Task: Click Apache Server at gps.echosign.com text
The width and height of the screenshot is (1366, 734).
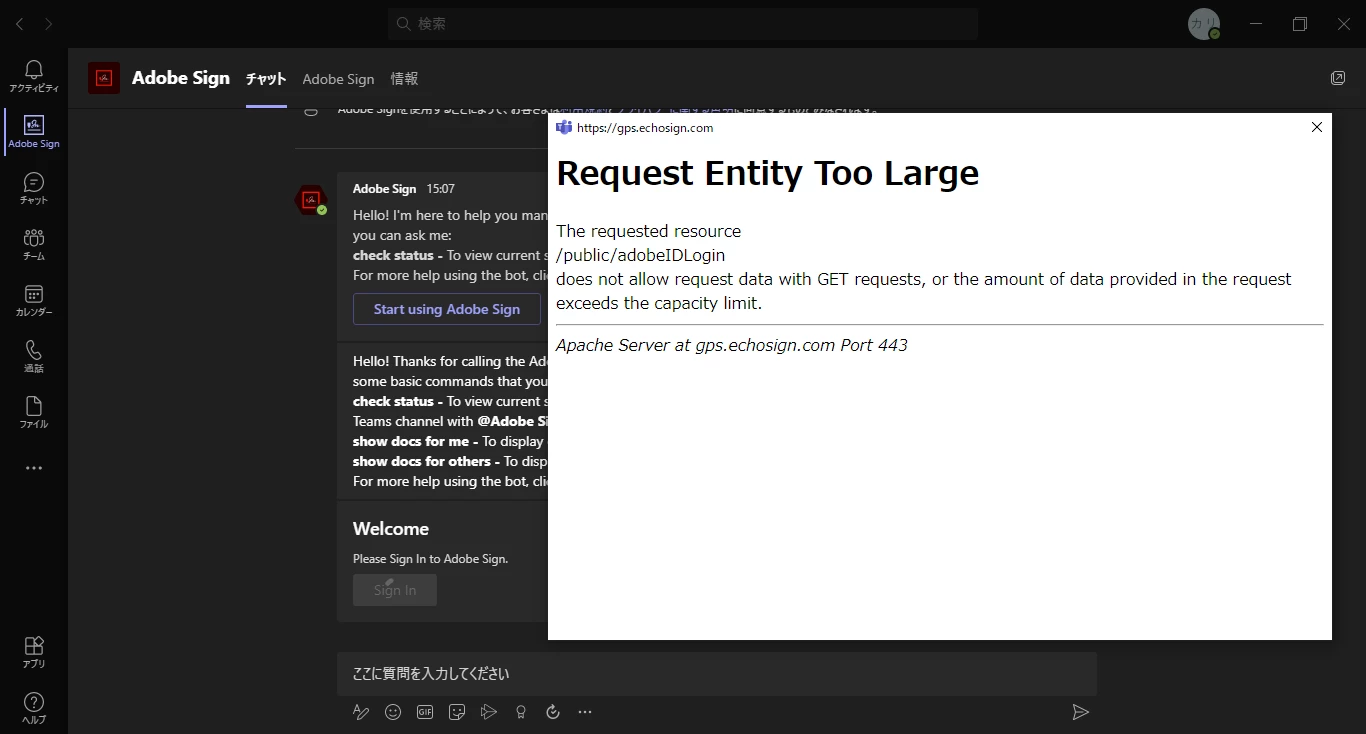Action: pyautogui.click(x=732, y=345)
